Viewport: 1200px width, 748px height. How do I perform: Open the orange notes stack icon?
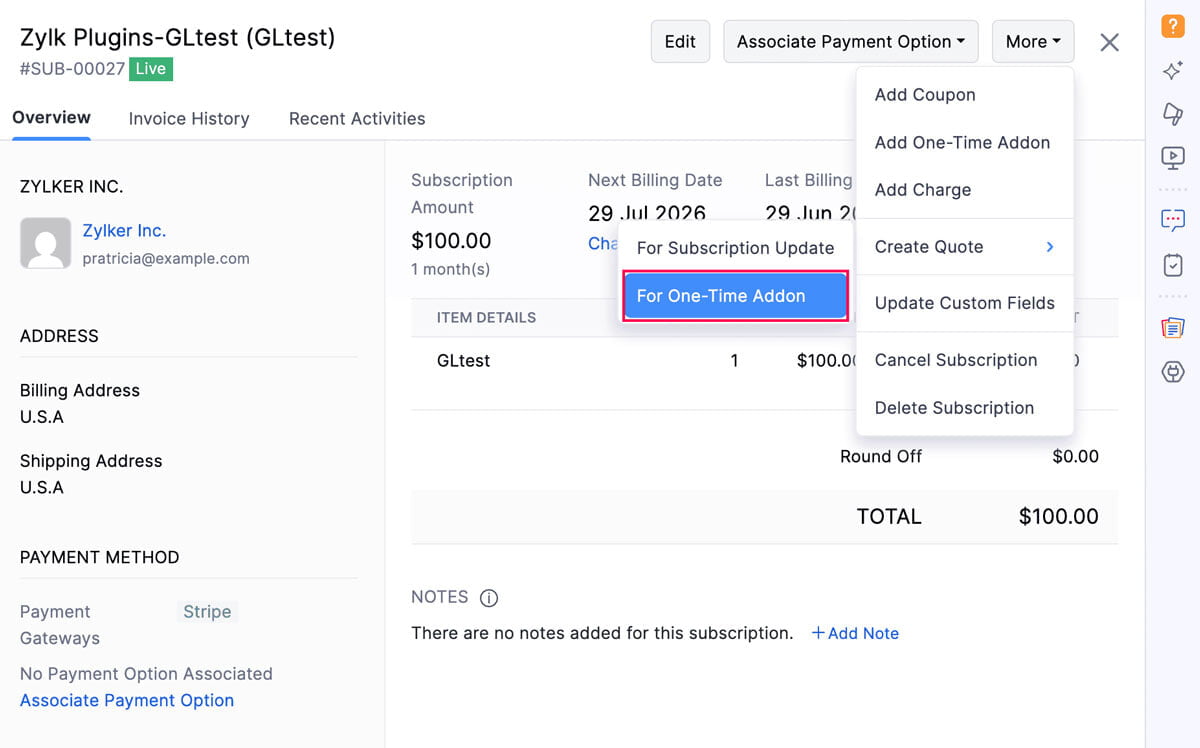coord(1173,327)
